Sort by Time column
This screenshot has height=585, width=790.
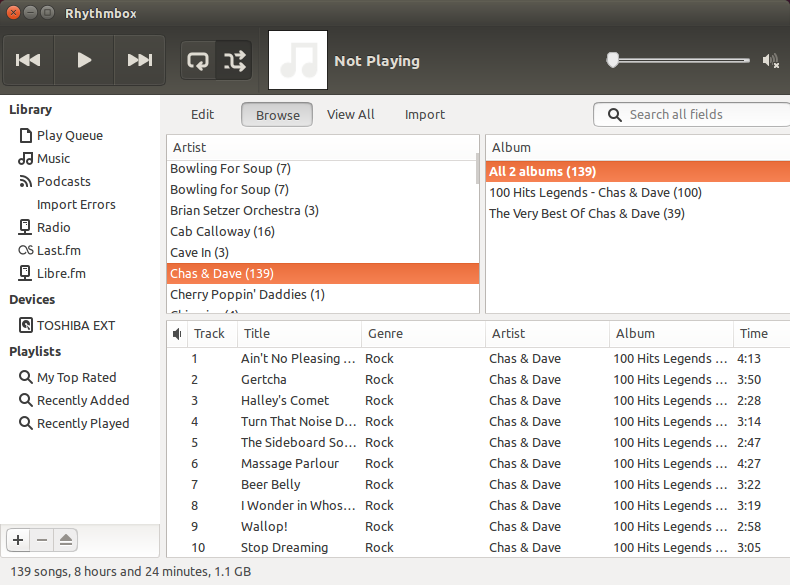point(761,334)
